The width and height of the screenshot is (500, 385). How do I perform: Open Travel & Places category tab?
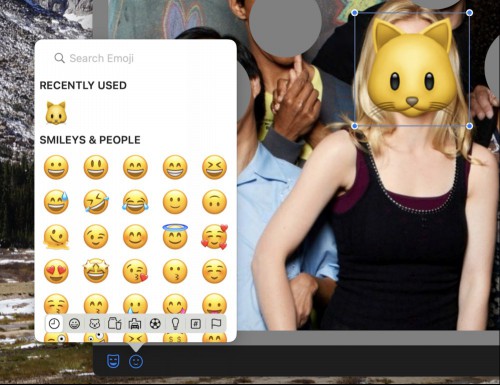click(135, 323)
